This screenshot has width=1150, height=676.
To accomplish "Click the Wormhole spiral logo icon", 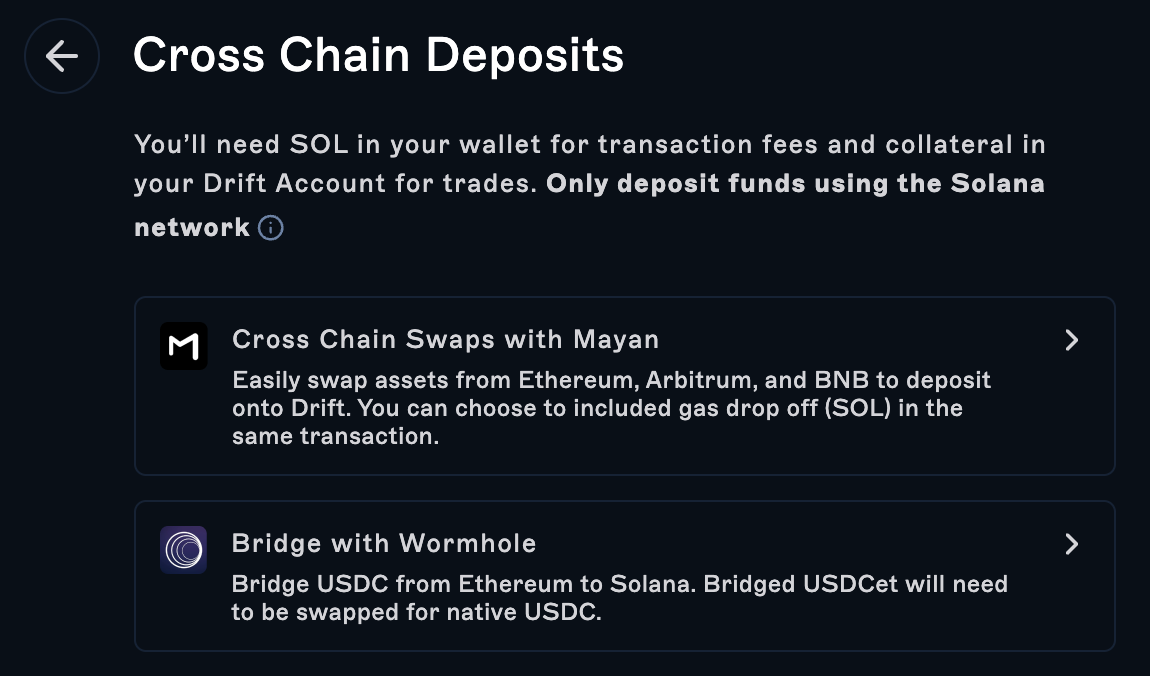I will point(184,550).
